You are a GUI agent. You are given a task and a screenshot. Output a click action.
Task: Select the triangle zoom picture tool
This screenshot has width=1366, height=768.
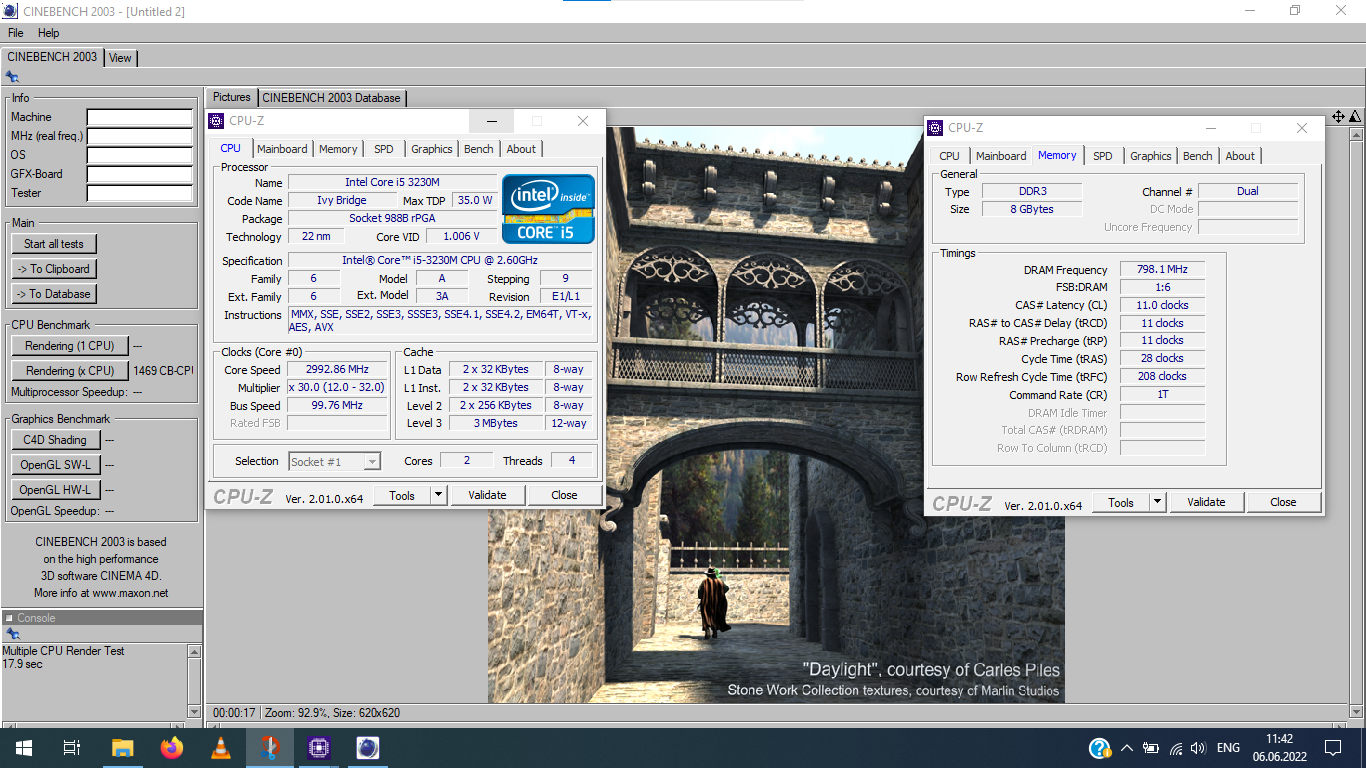[1355, 117]
